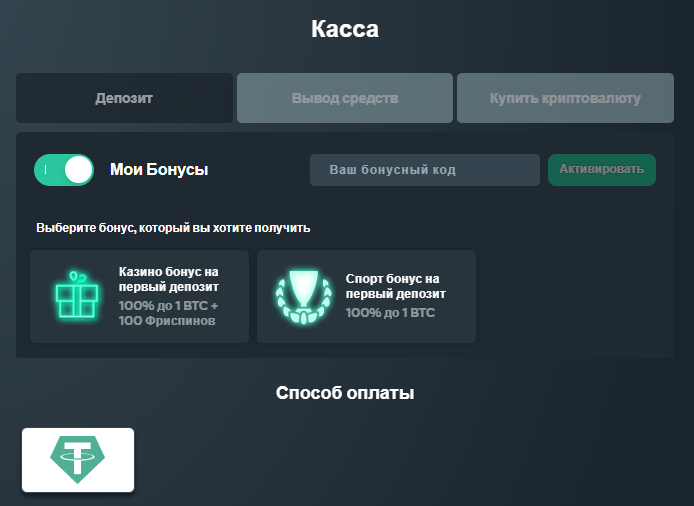Choose Казино бонус на первый депозит

pyautogui.click(x=140, y=296)
